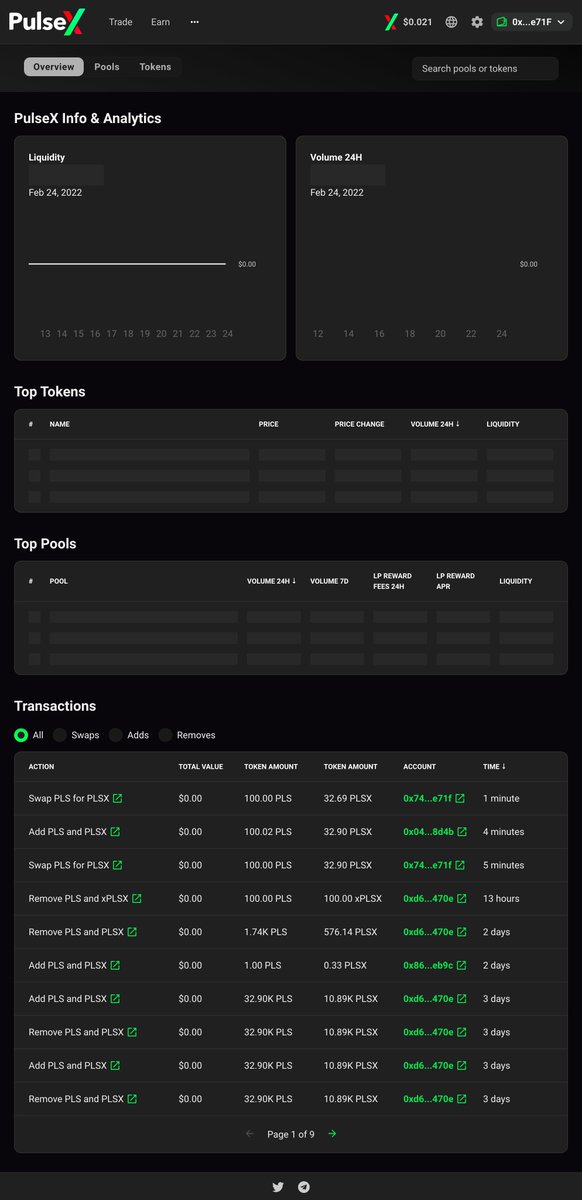Viewport: 582px width, 1200px height.
Task: Open external icon beside 1 minute account
Action: (x=460, y=798)
